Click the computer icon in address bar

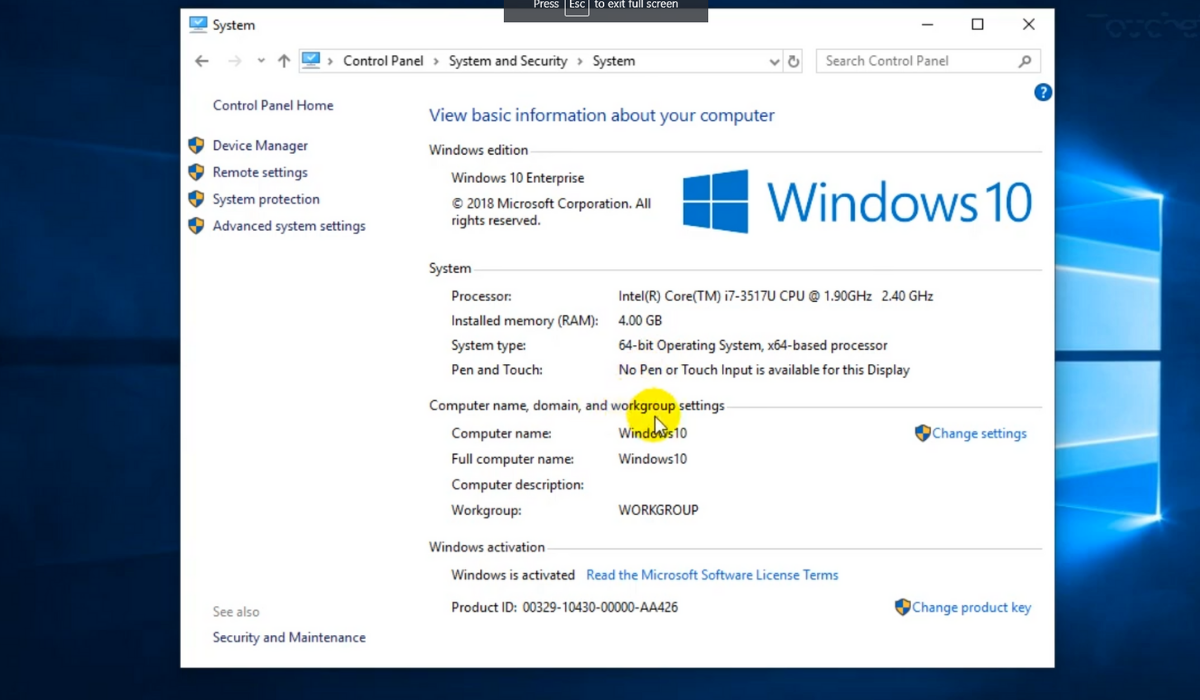[x=311, y=61]
